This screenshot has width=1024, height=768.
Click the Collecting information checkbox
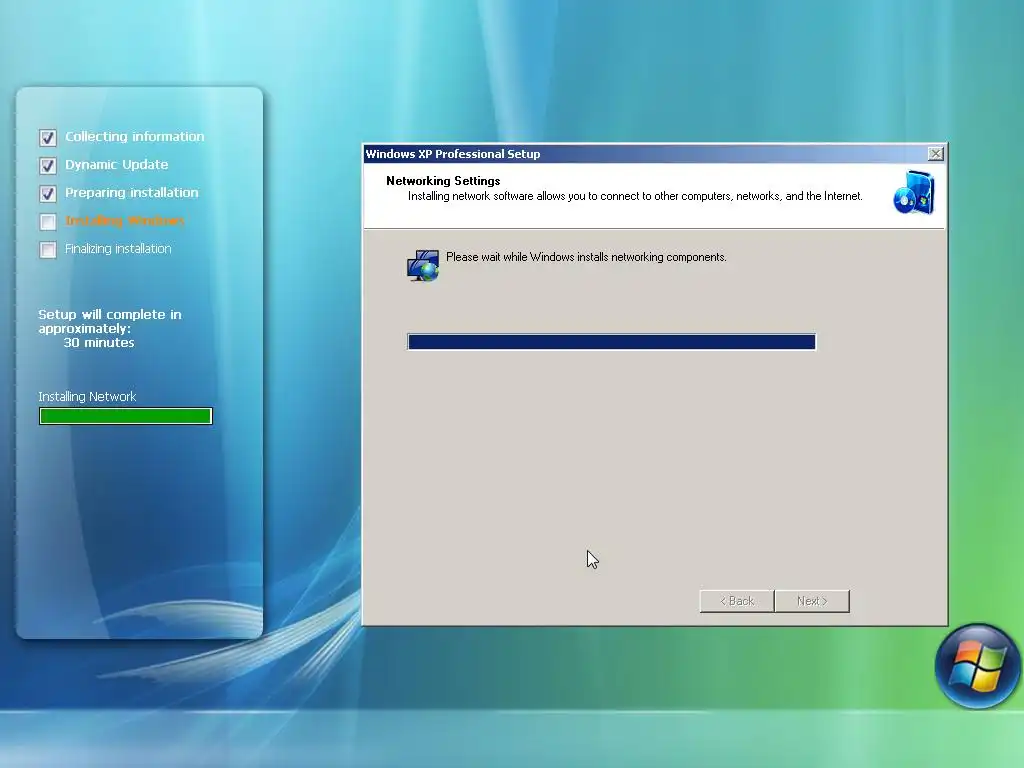pos(48,137)
